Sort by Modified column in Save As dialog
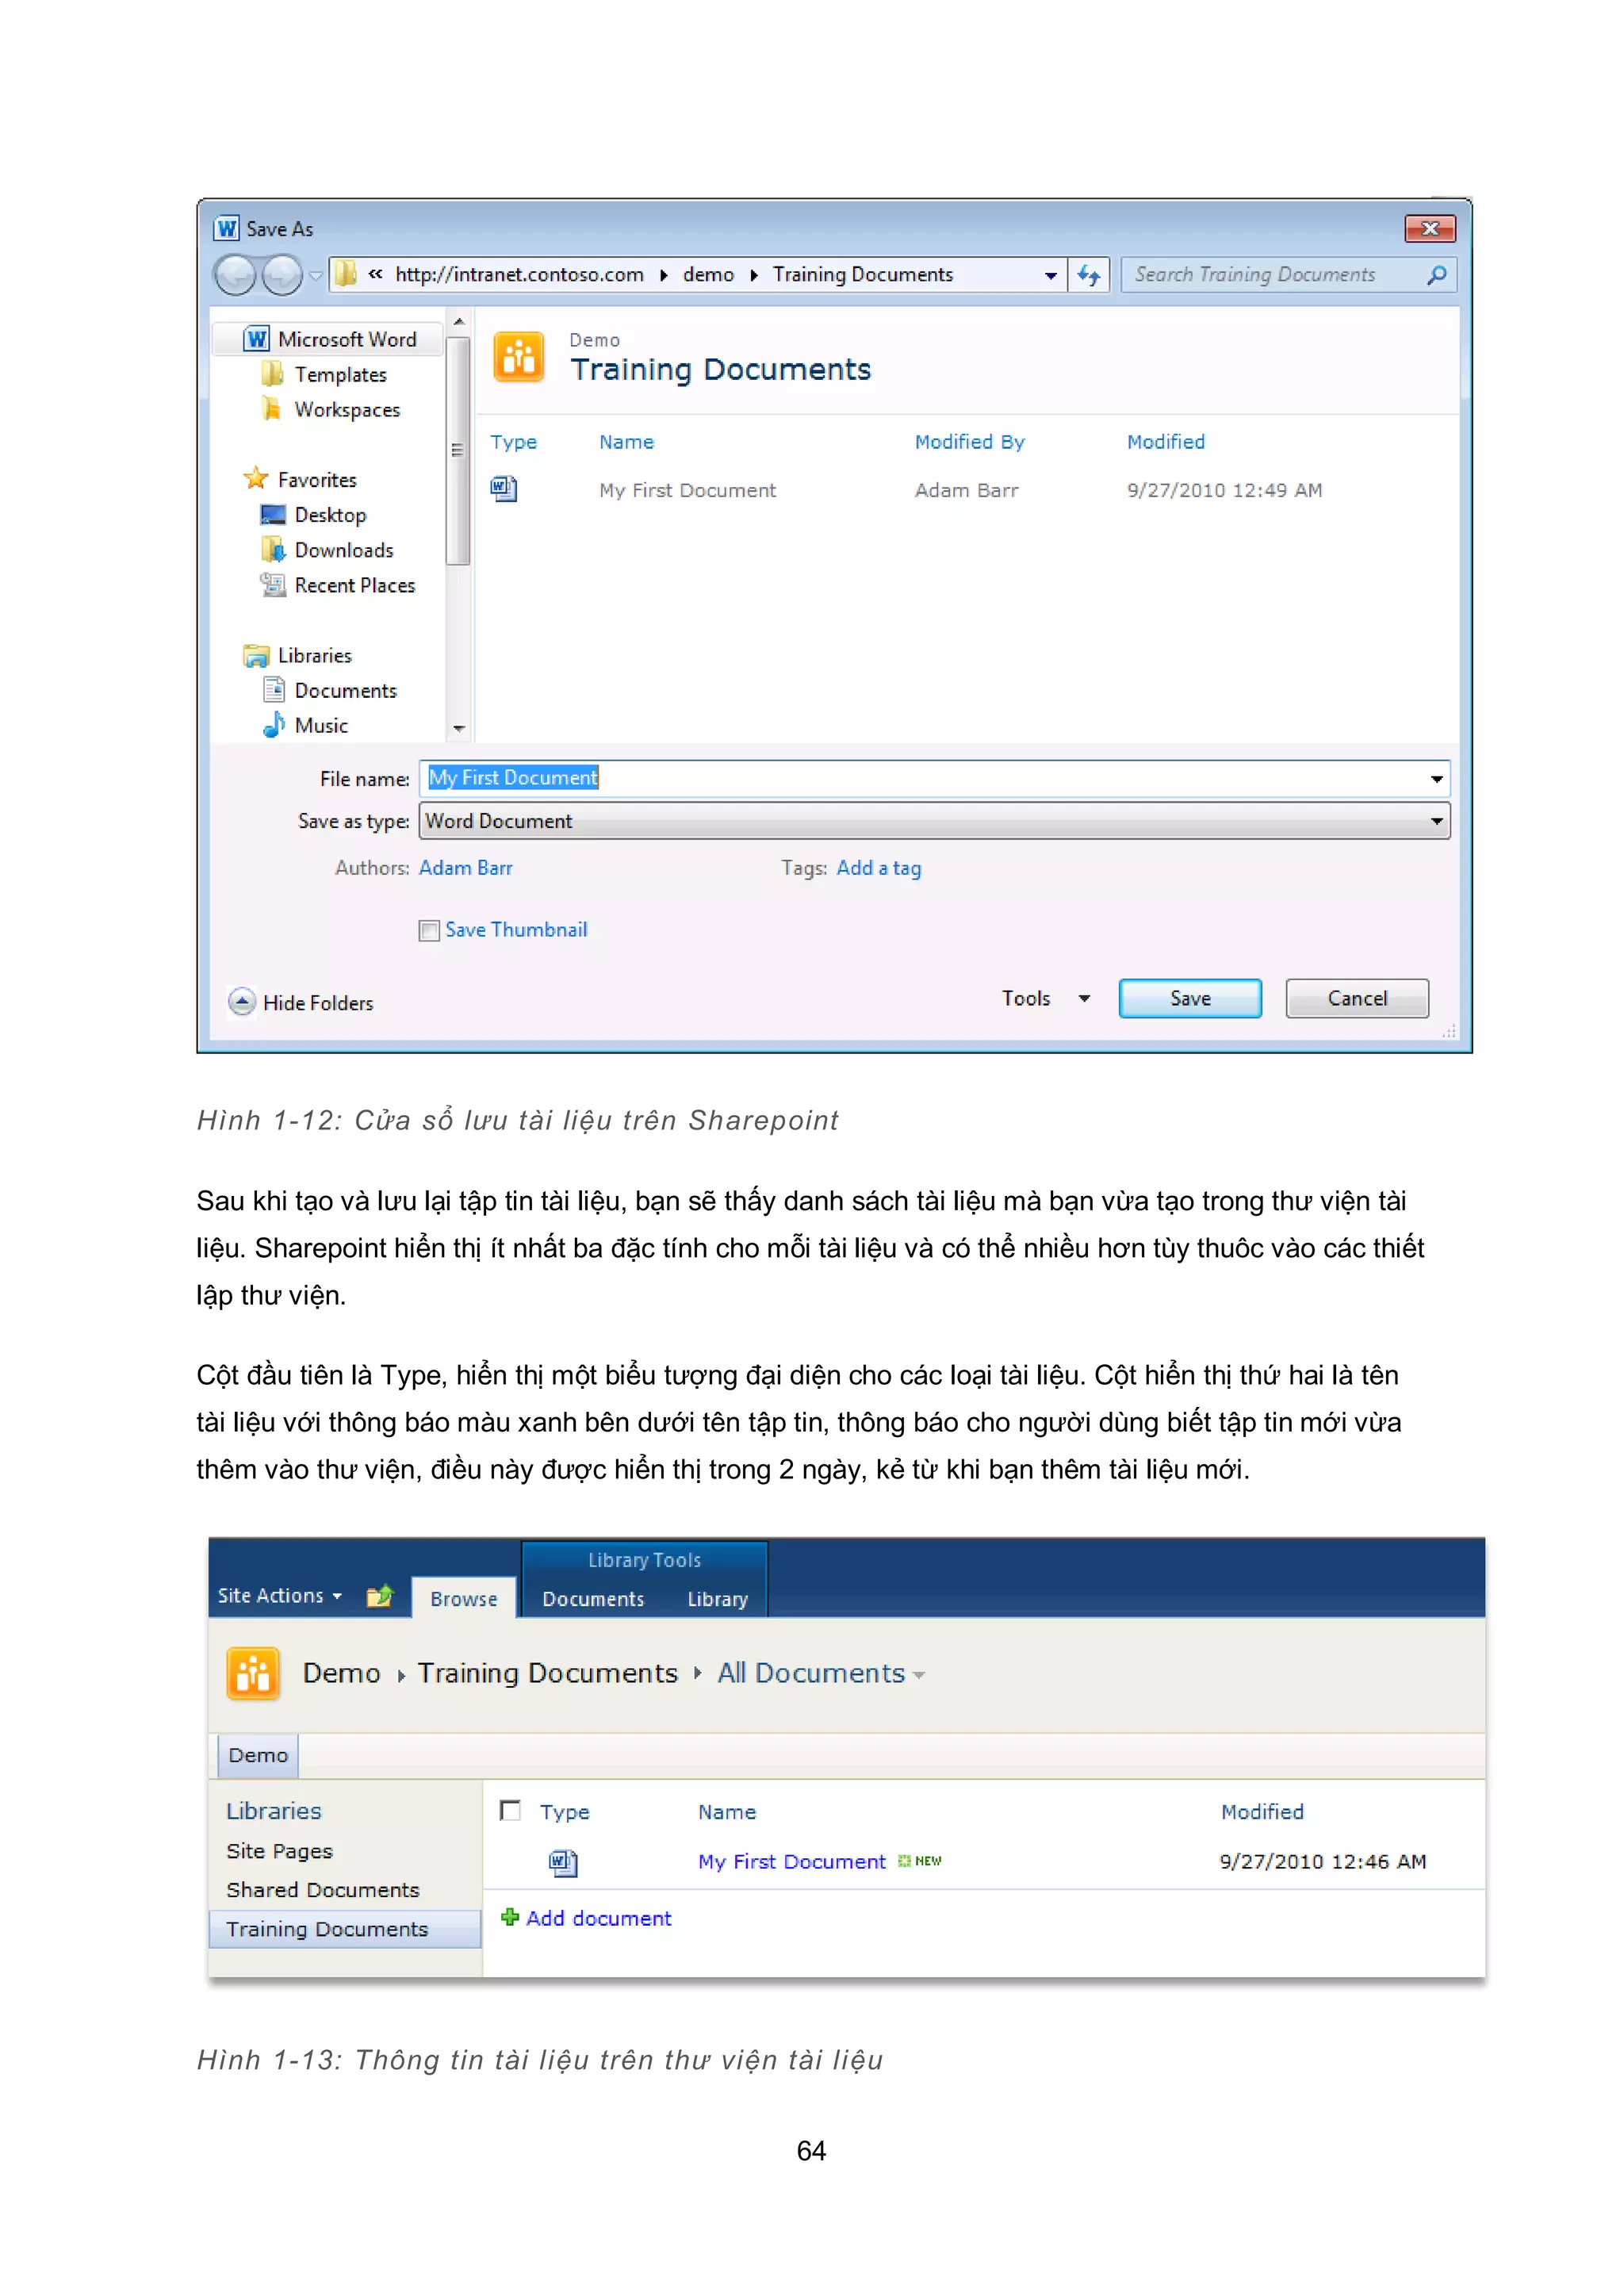1624x2296 pixels. (x=1166, y=442)
